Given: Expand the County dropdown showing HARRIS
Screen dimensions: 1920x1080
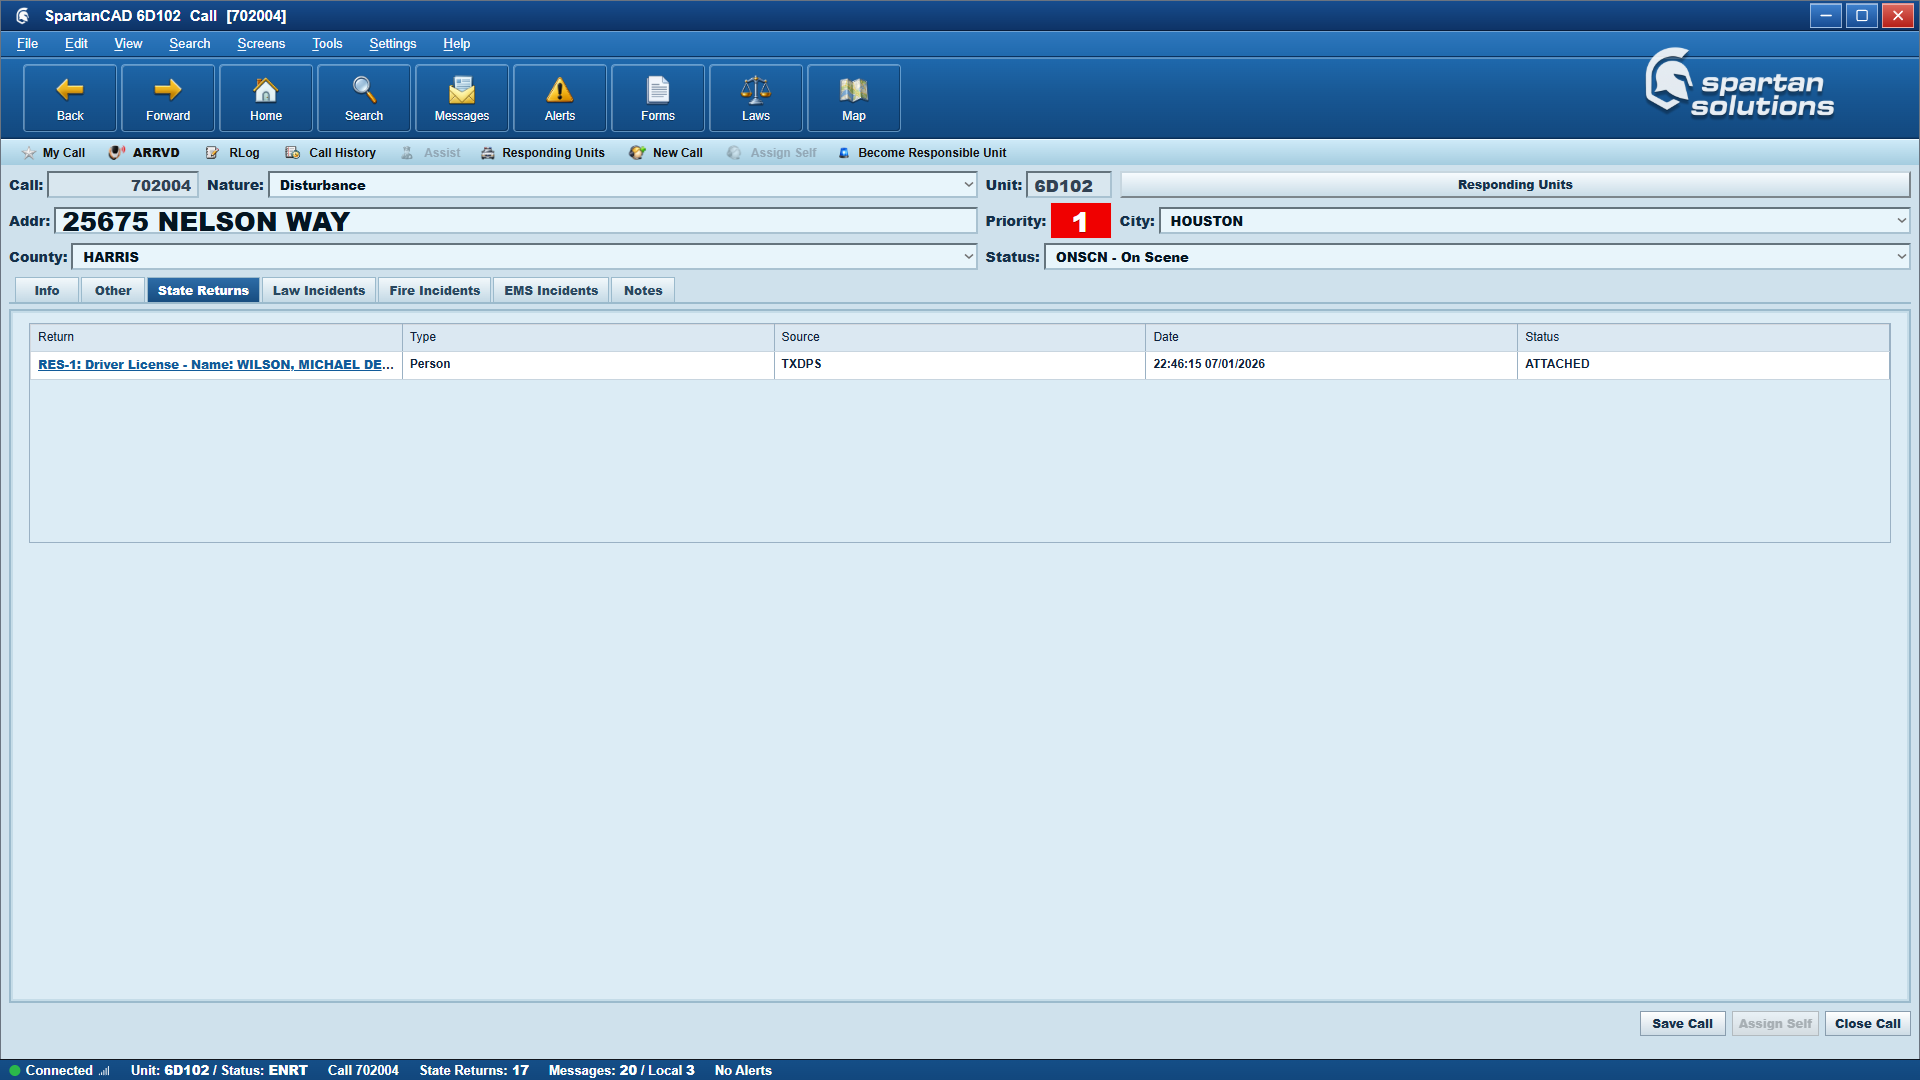Looking at the screenshot, I should pos(968,257).
